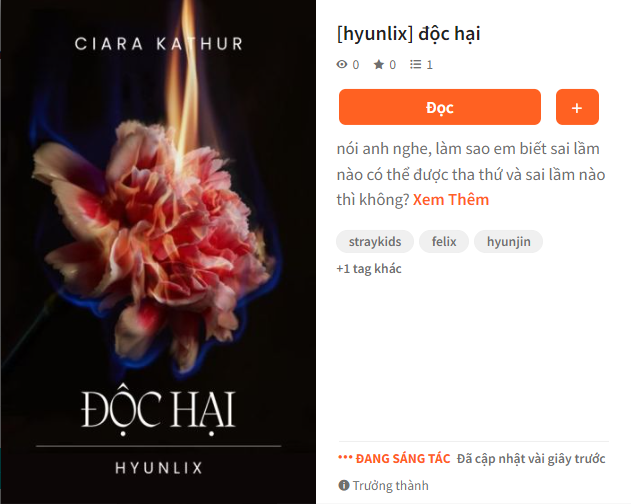
Task: Click the chapter count number 1
Action: click(429, 65)
